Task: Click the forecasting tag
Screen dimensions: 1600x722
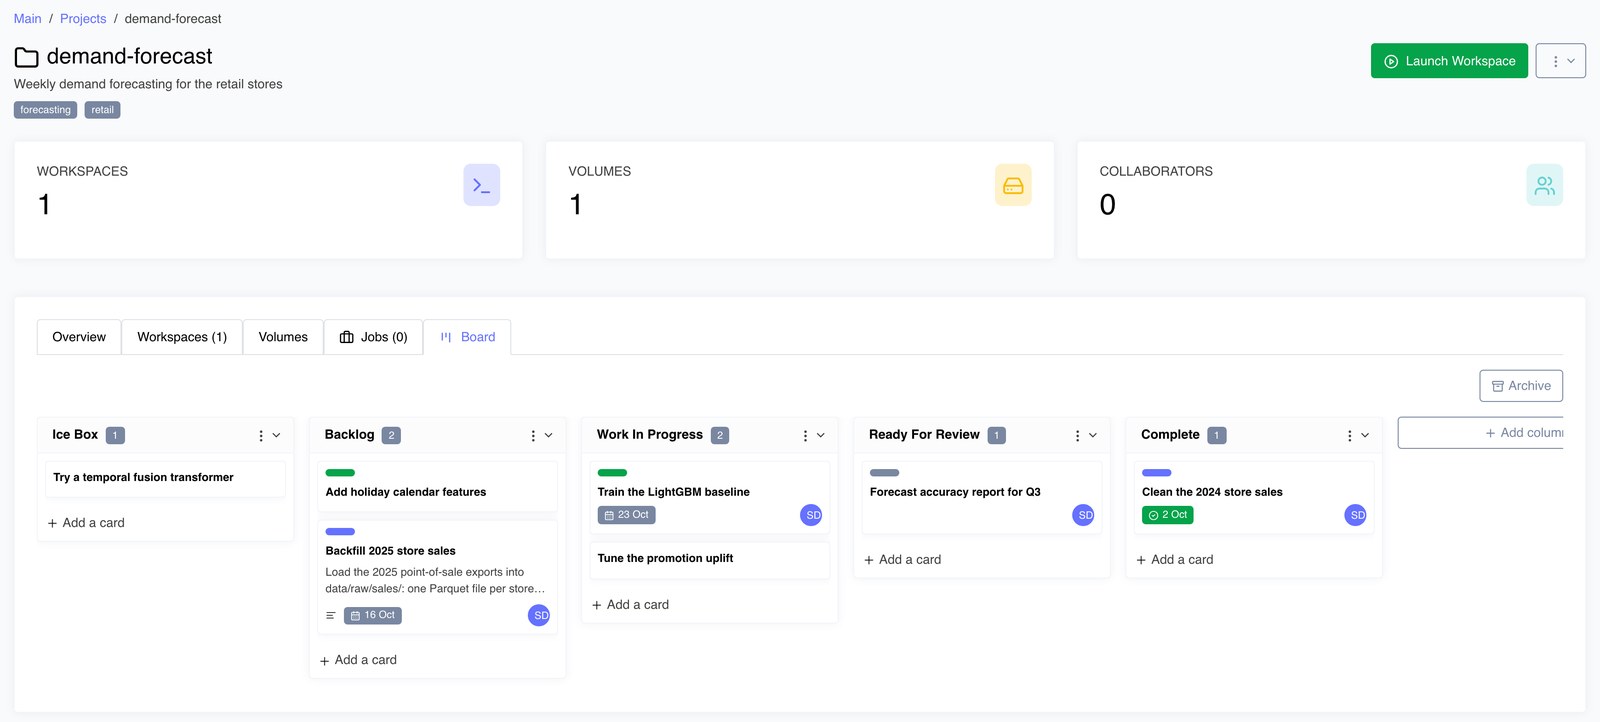Action: pos(45,110)
